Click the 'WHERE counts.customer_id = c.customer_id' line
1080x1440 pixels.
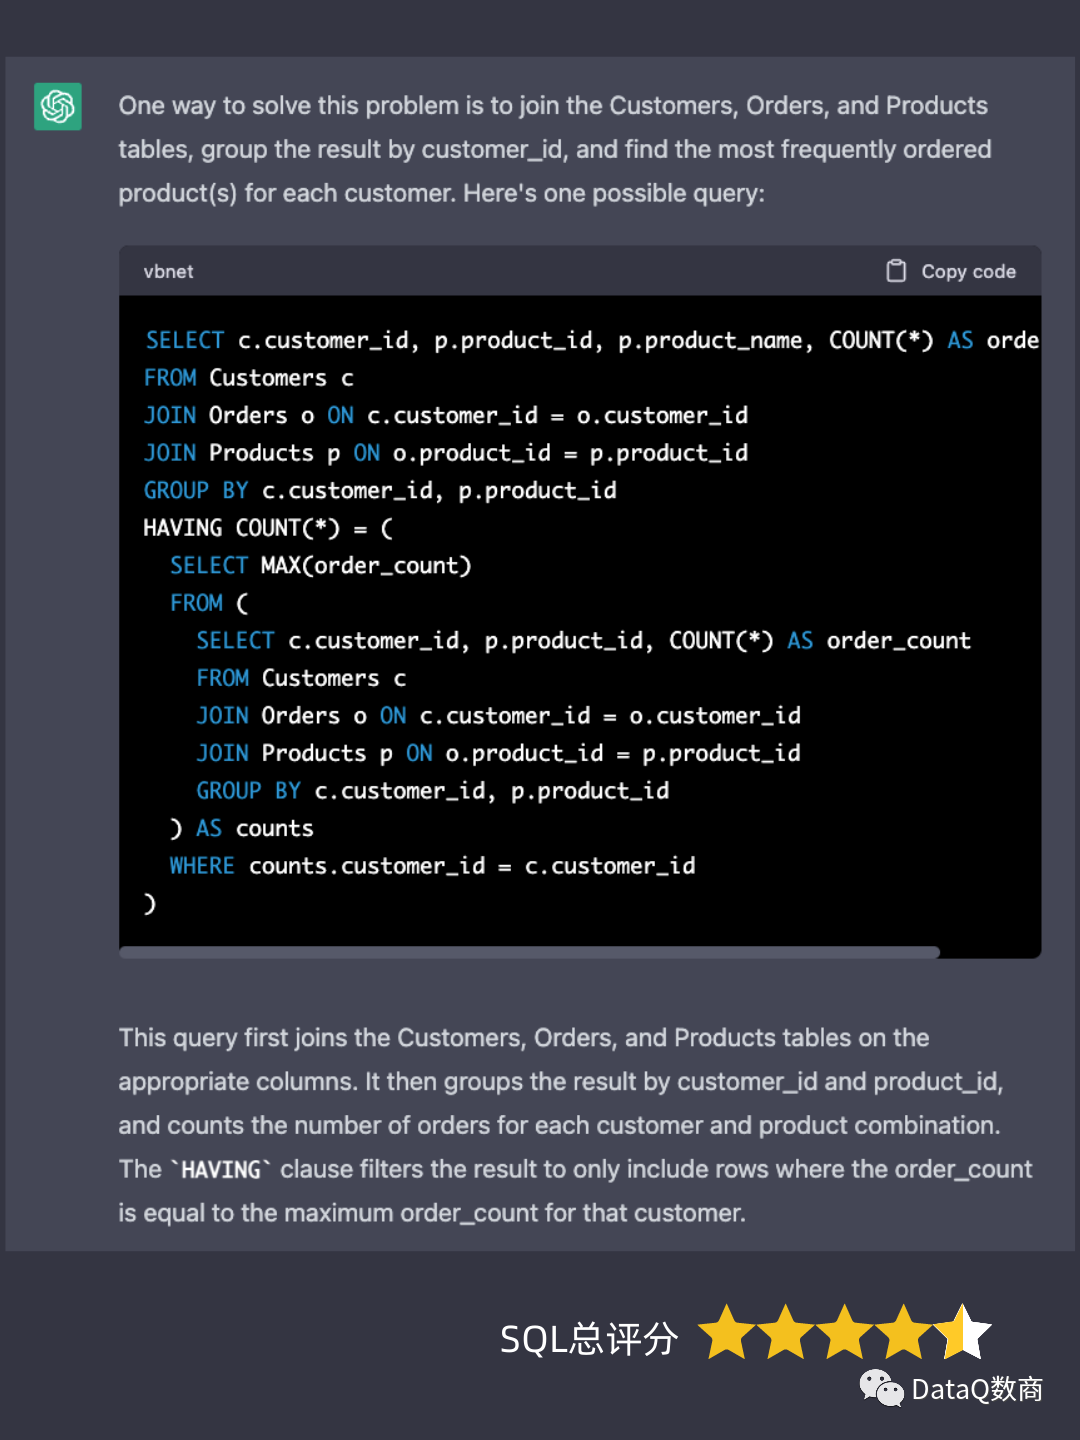click(432, 866)
